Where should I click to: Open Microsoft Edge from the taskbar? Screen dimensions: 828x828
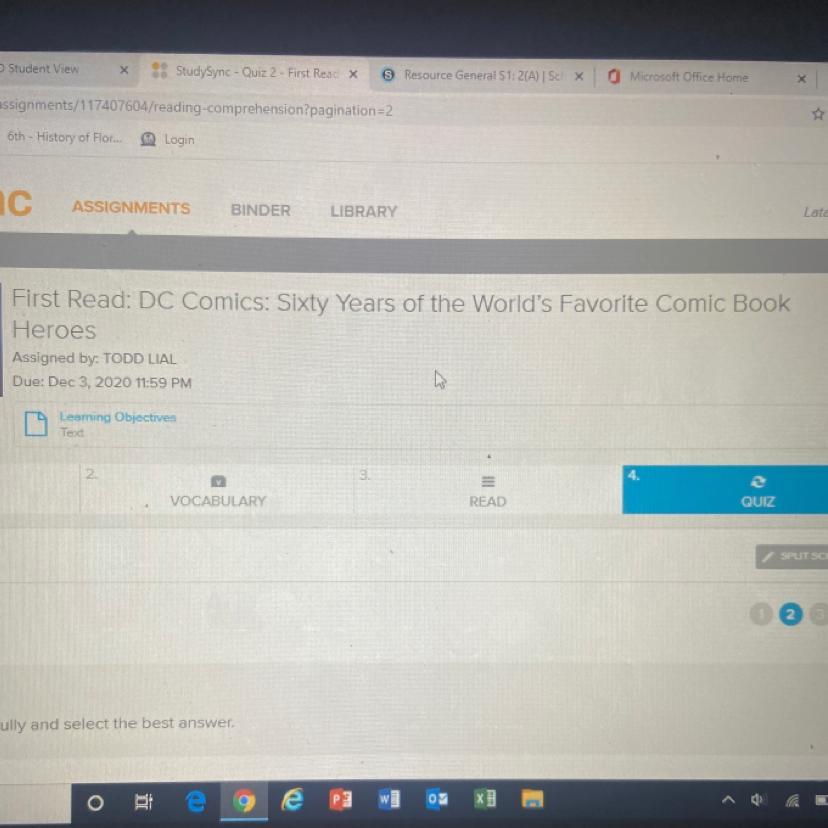[x=195, y=801]
